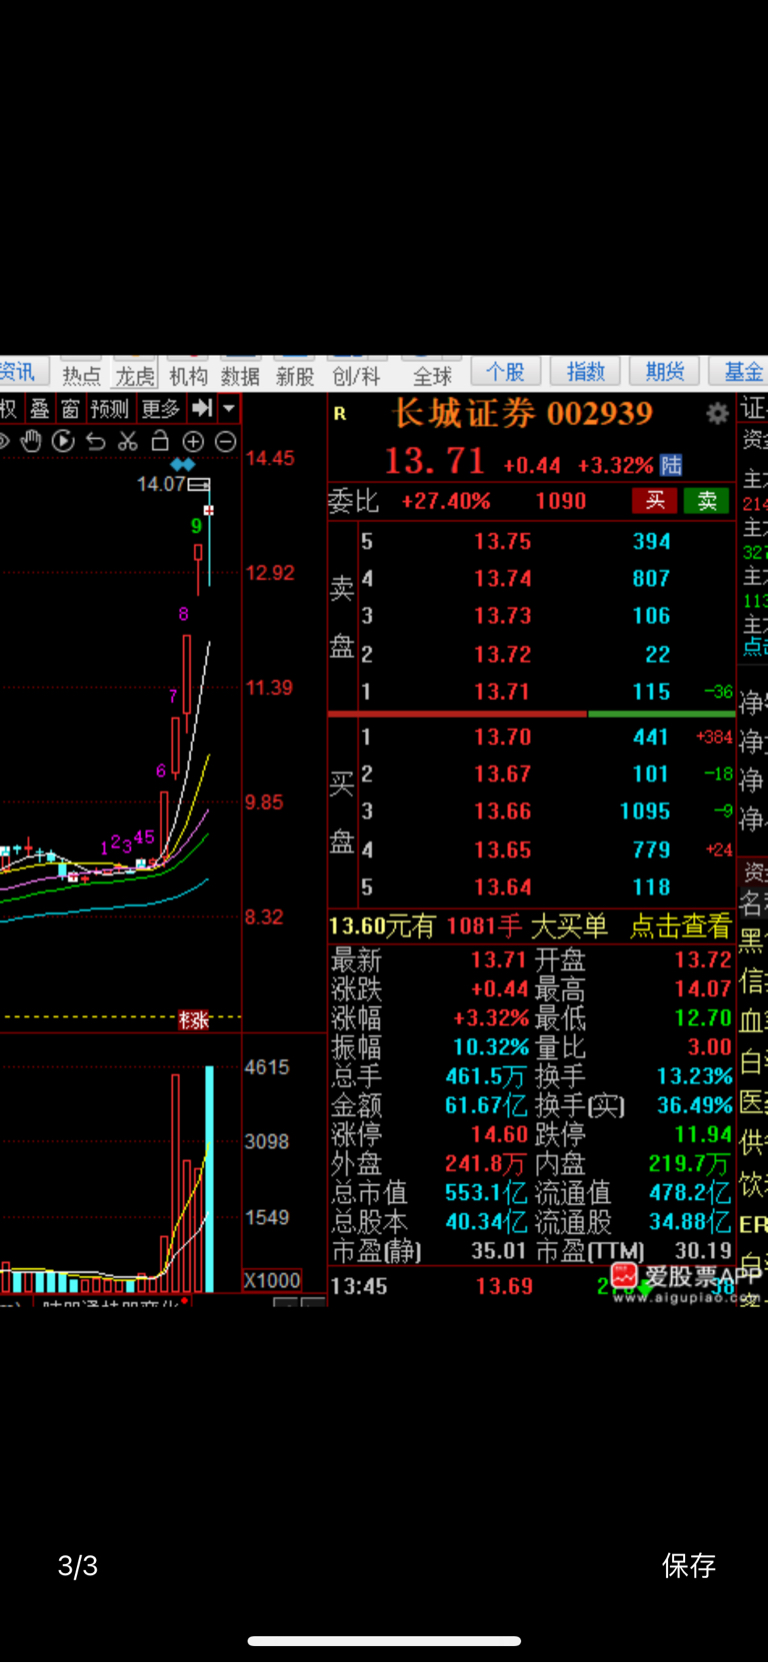Click 点击查看 big order link
Image resolution: width=768 pixels, height=1663 pixels.
[680, 926]
